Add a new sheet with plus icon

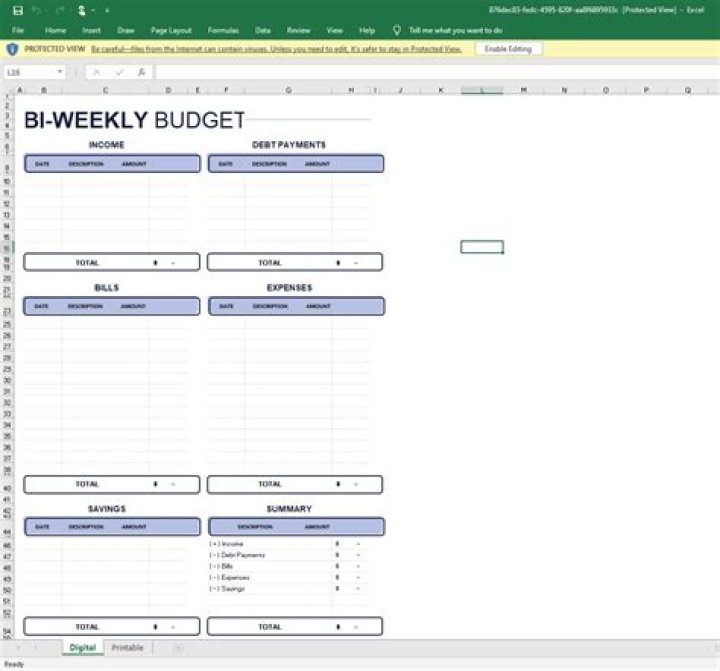tap(179, 648)
